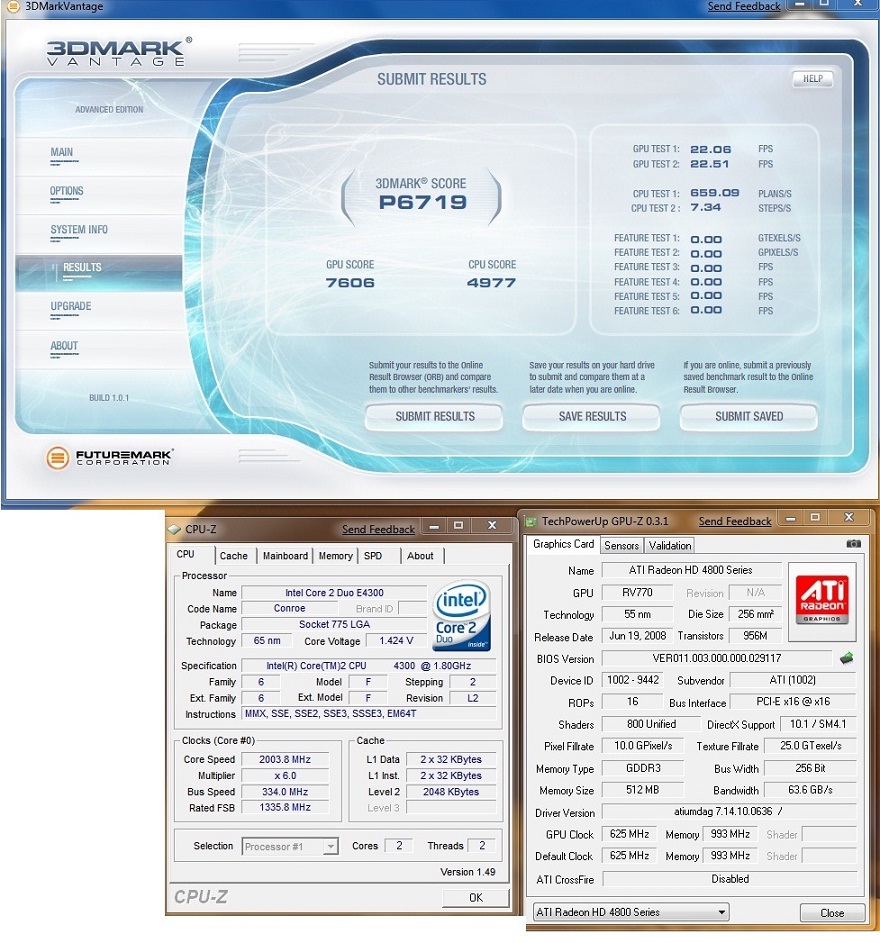Click the GPU Clock 625 MHz field

click(629, 835)
